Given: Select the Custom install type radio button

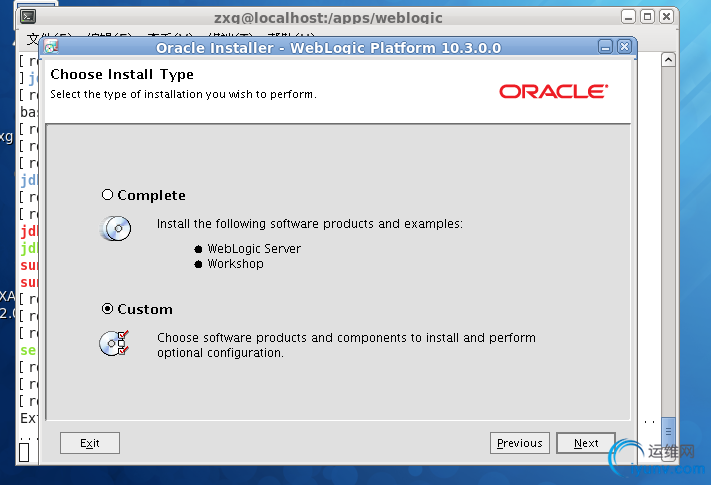Looking at the screenshot, I should coord(108,309).
